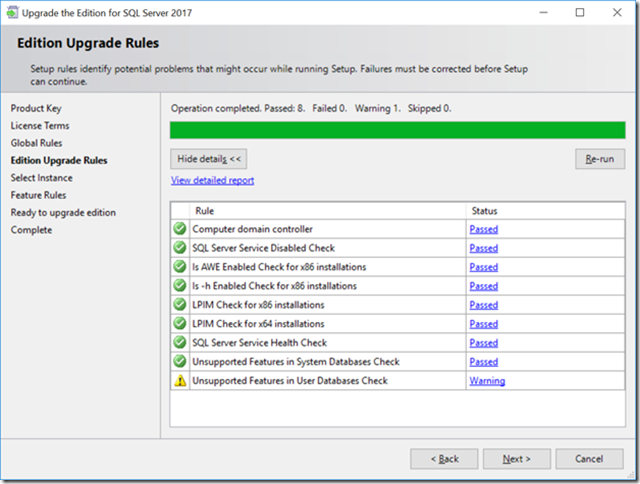The image size is (640, 484).
Task: Re-run the edition upgrade rules
Action: click(x=600, y=159)
